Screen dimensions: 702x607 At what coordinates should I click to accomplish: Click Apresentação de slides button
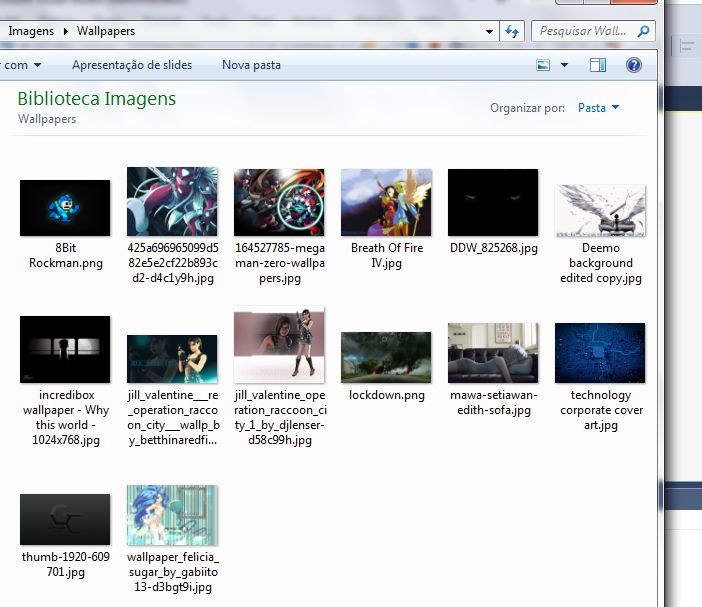click(x=132, y=65)
